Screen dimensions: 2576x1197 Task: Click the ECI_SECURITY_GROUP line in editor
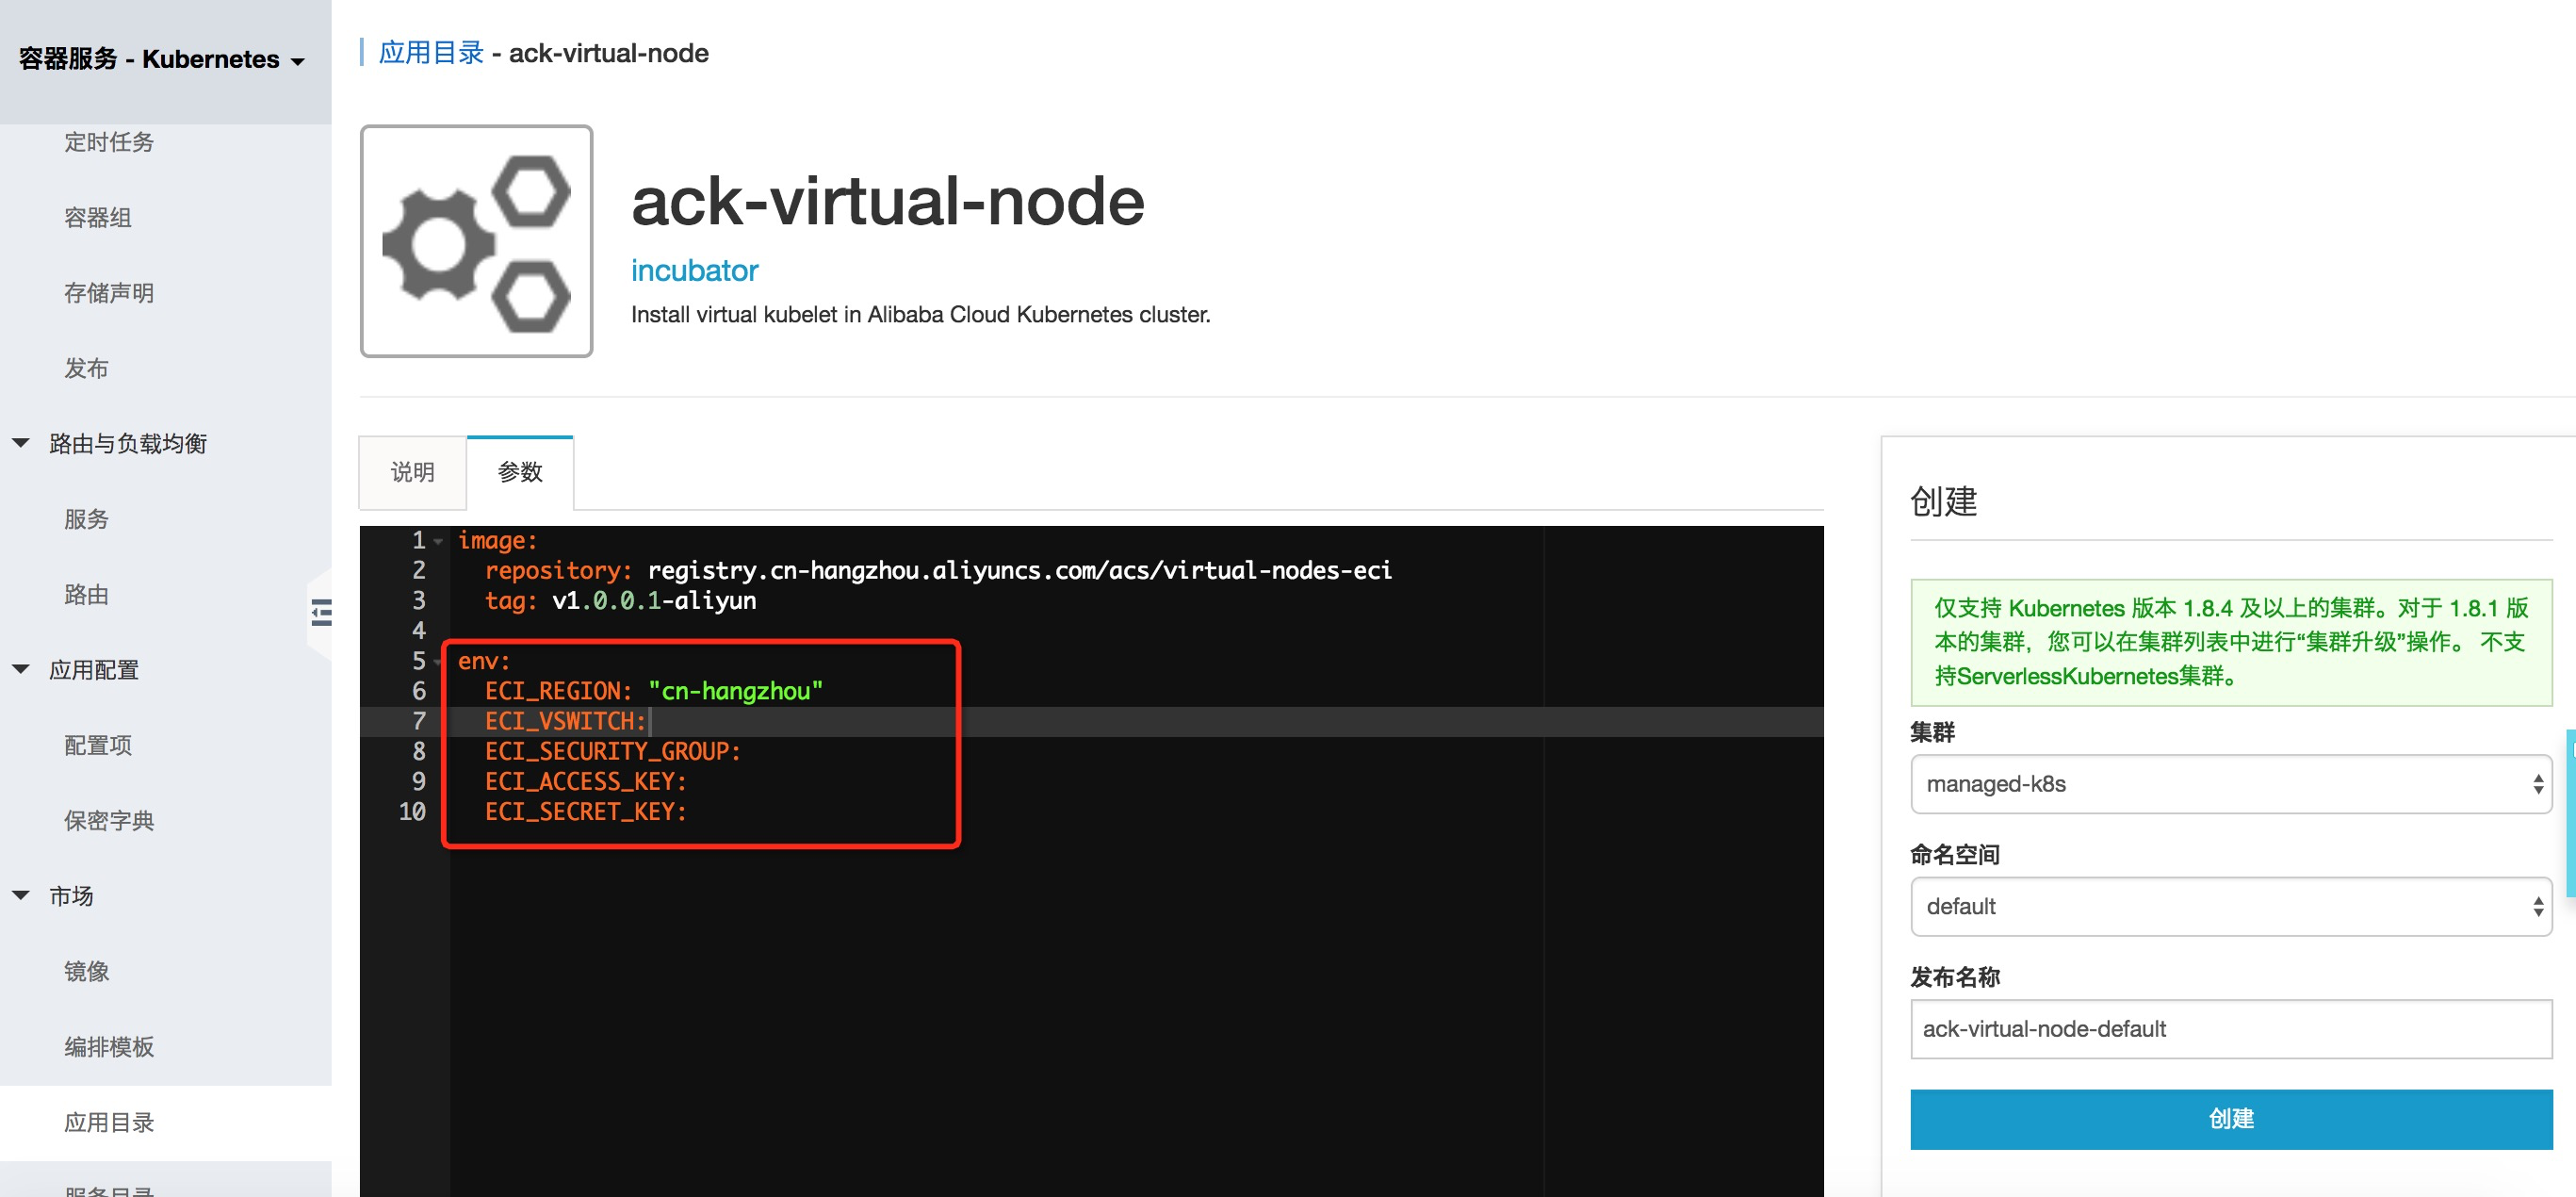point(613,751)
